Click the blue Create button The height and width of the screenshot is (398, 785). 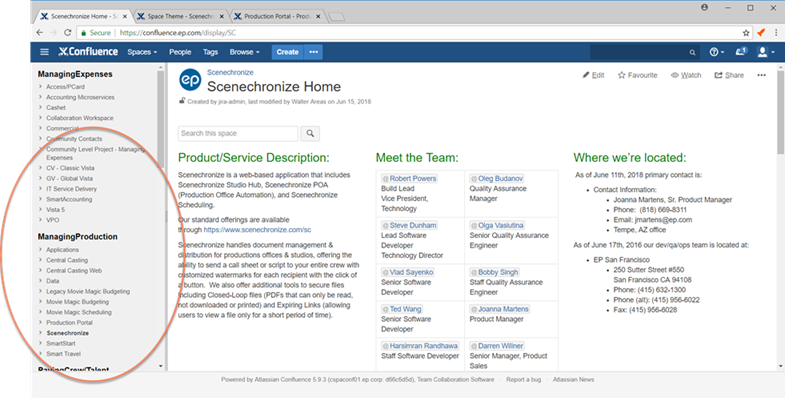287,52
